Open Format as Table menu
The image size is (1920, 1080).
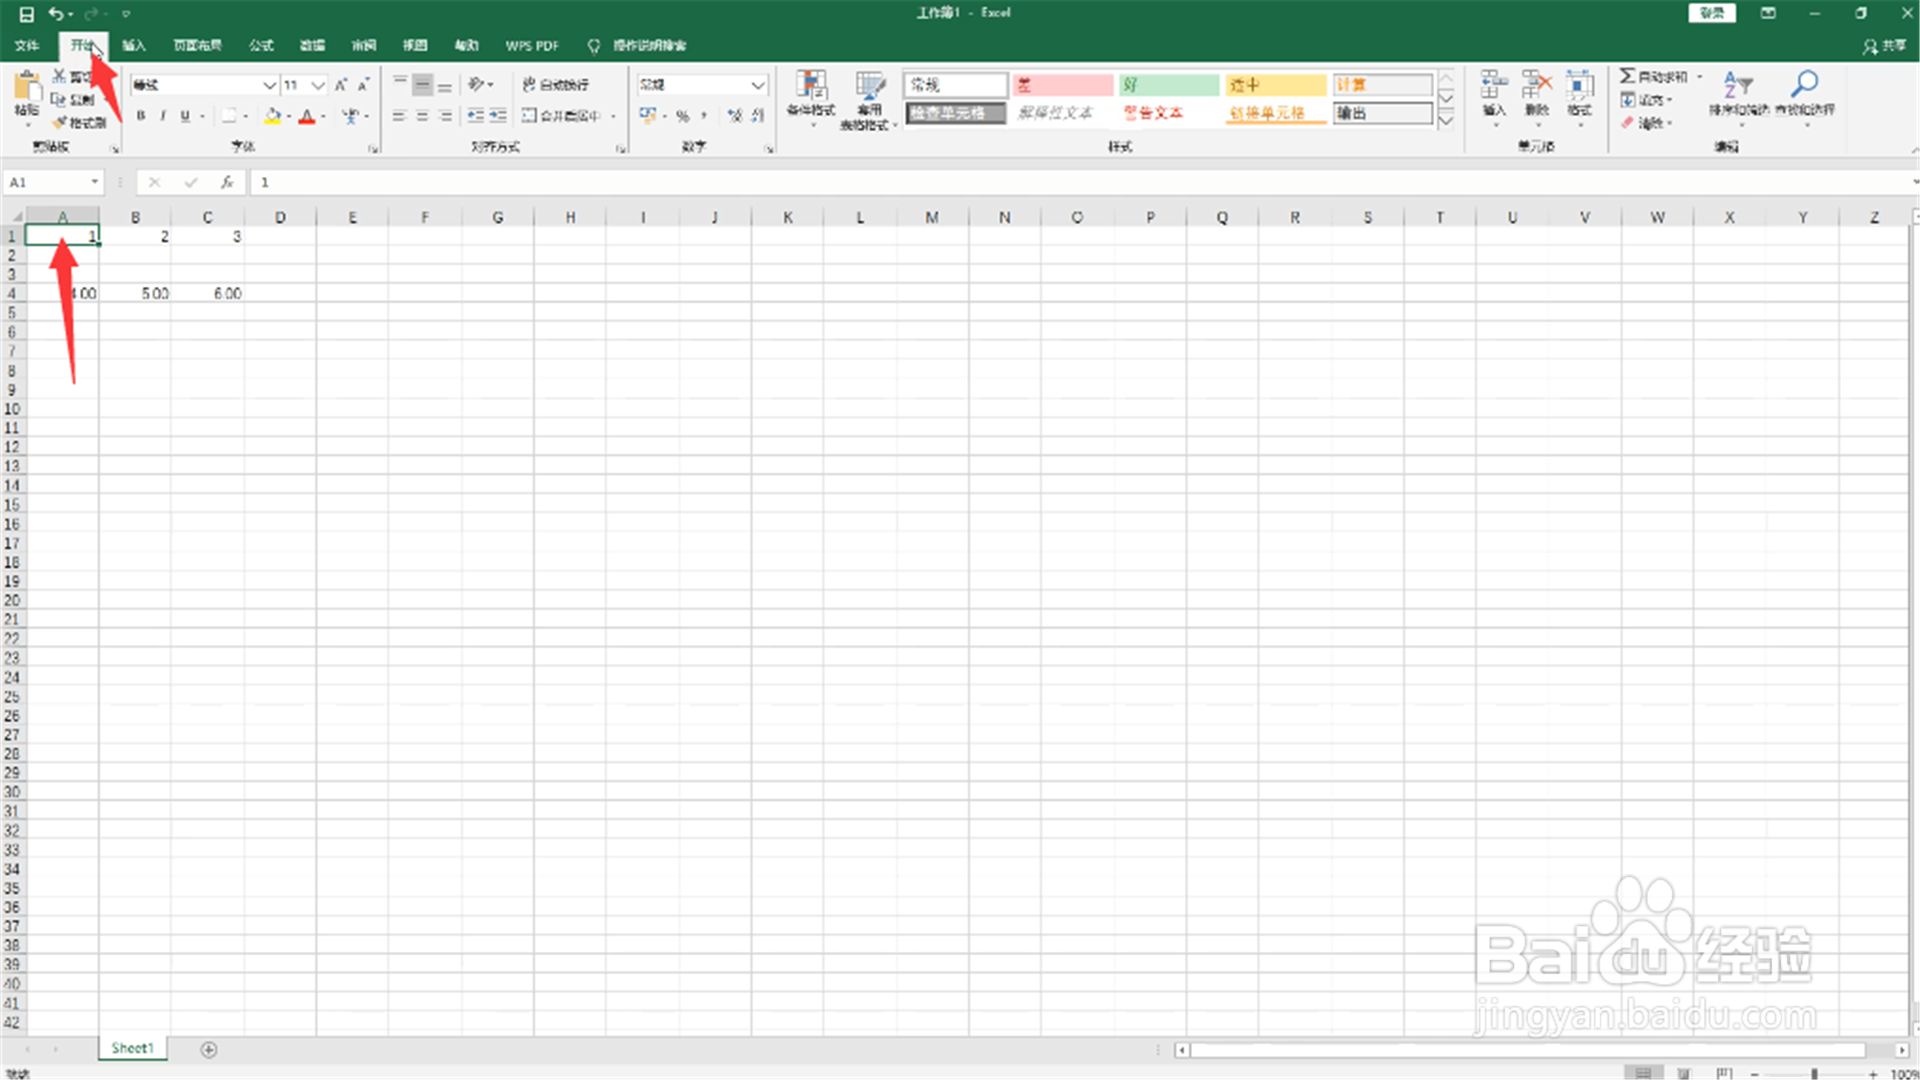click(x=869, y=100)
